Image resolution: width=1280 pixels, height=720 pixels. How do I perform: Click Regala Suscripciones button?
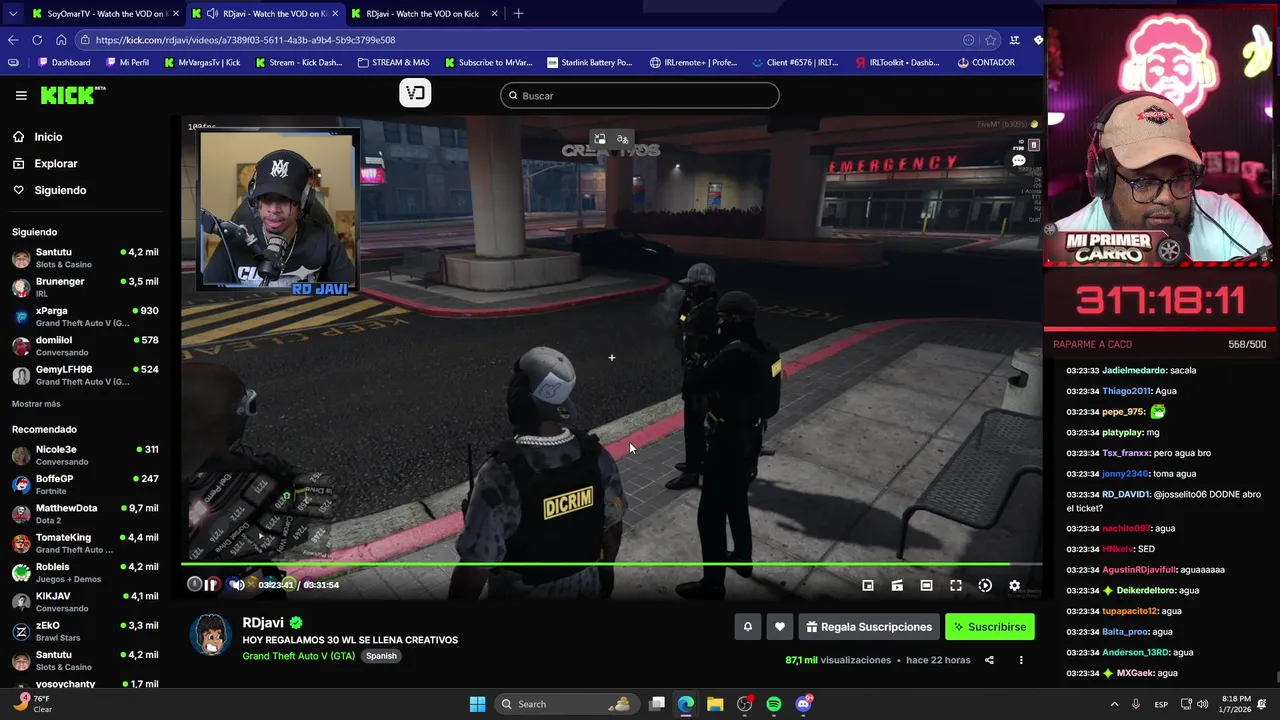click(869, 627)
